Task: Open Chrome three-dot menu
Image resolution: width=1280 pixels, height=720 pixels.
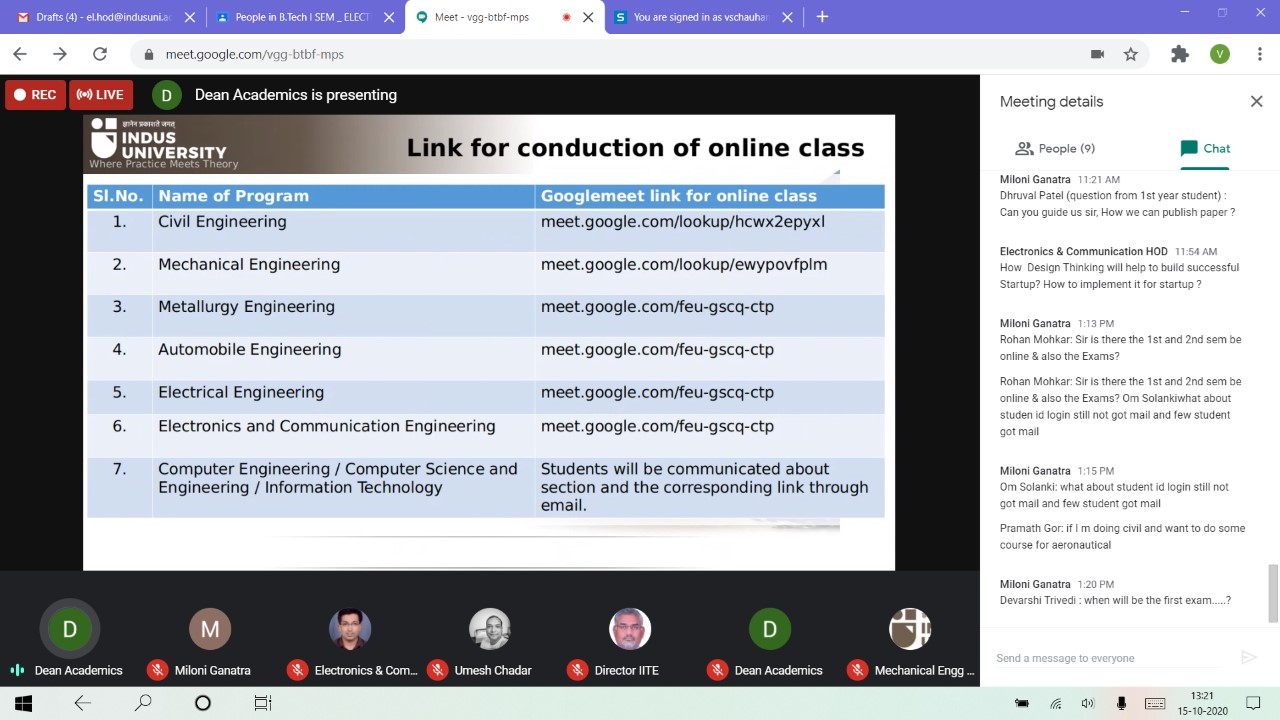Action: click(x=1260, y=54)
